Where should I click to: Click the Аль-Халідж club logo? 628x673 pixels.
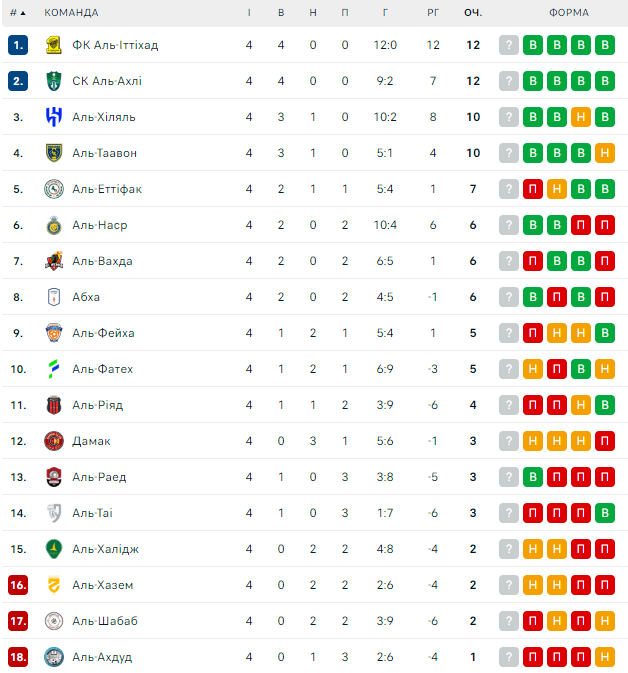coord(54,549)
